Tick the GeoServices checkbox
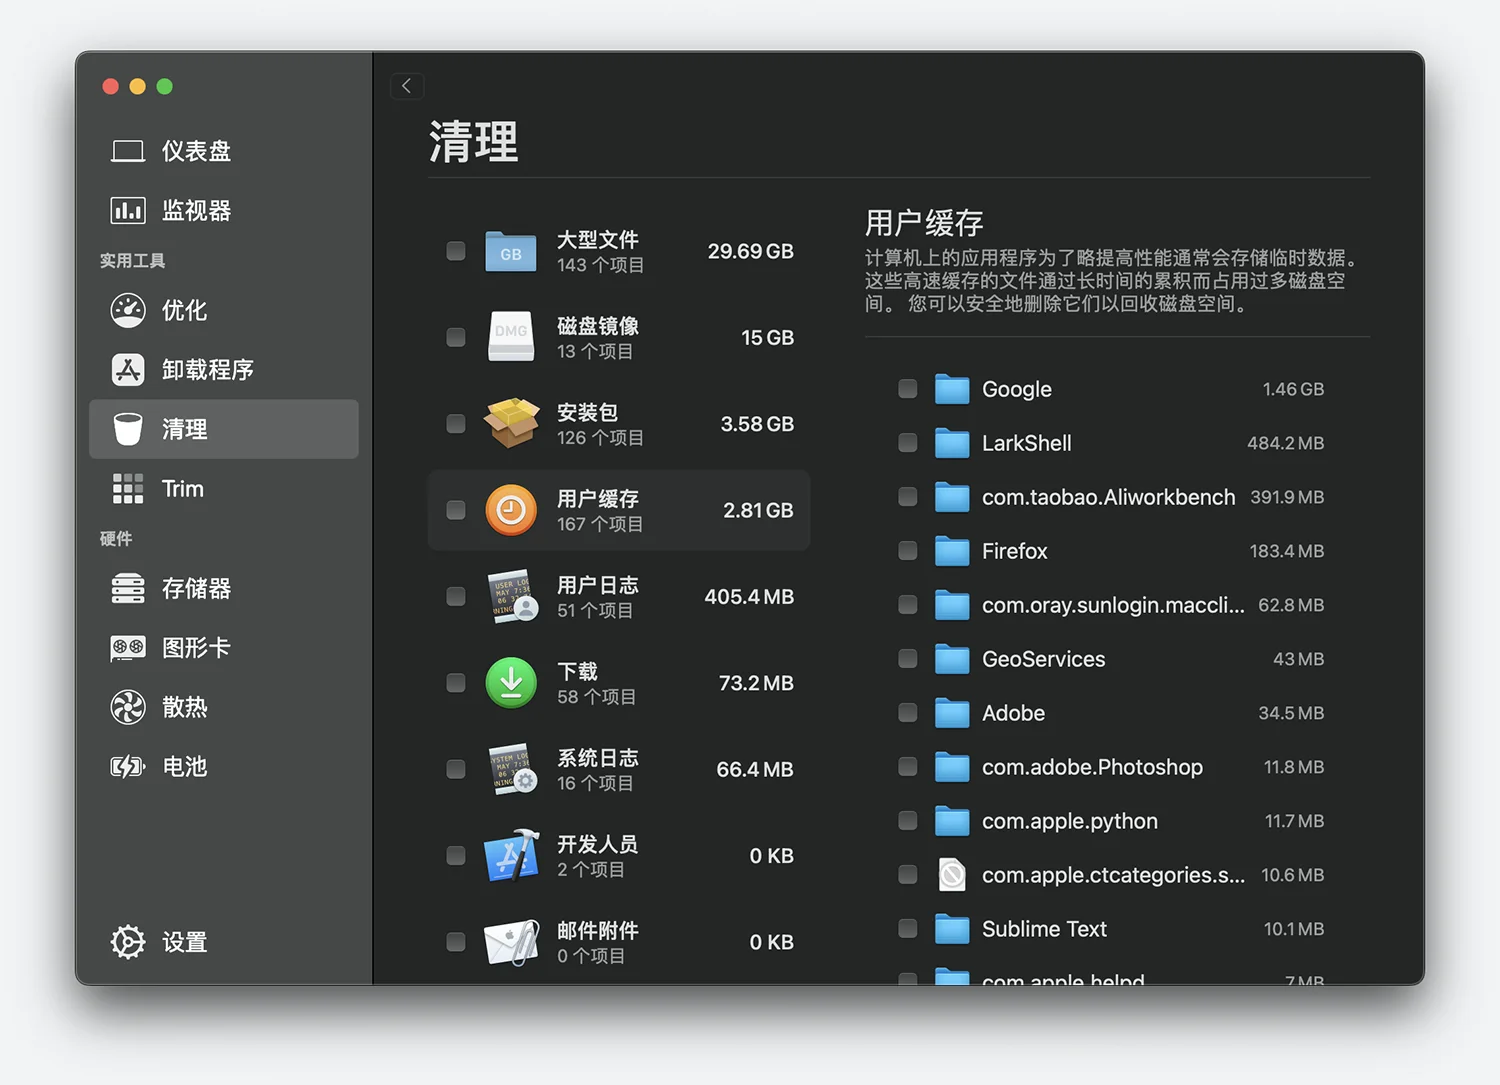The width and height of the screenshot is (1500, 1085). pyautogui.click(x=908, y=659)
